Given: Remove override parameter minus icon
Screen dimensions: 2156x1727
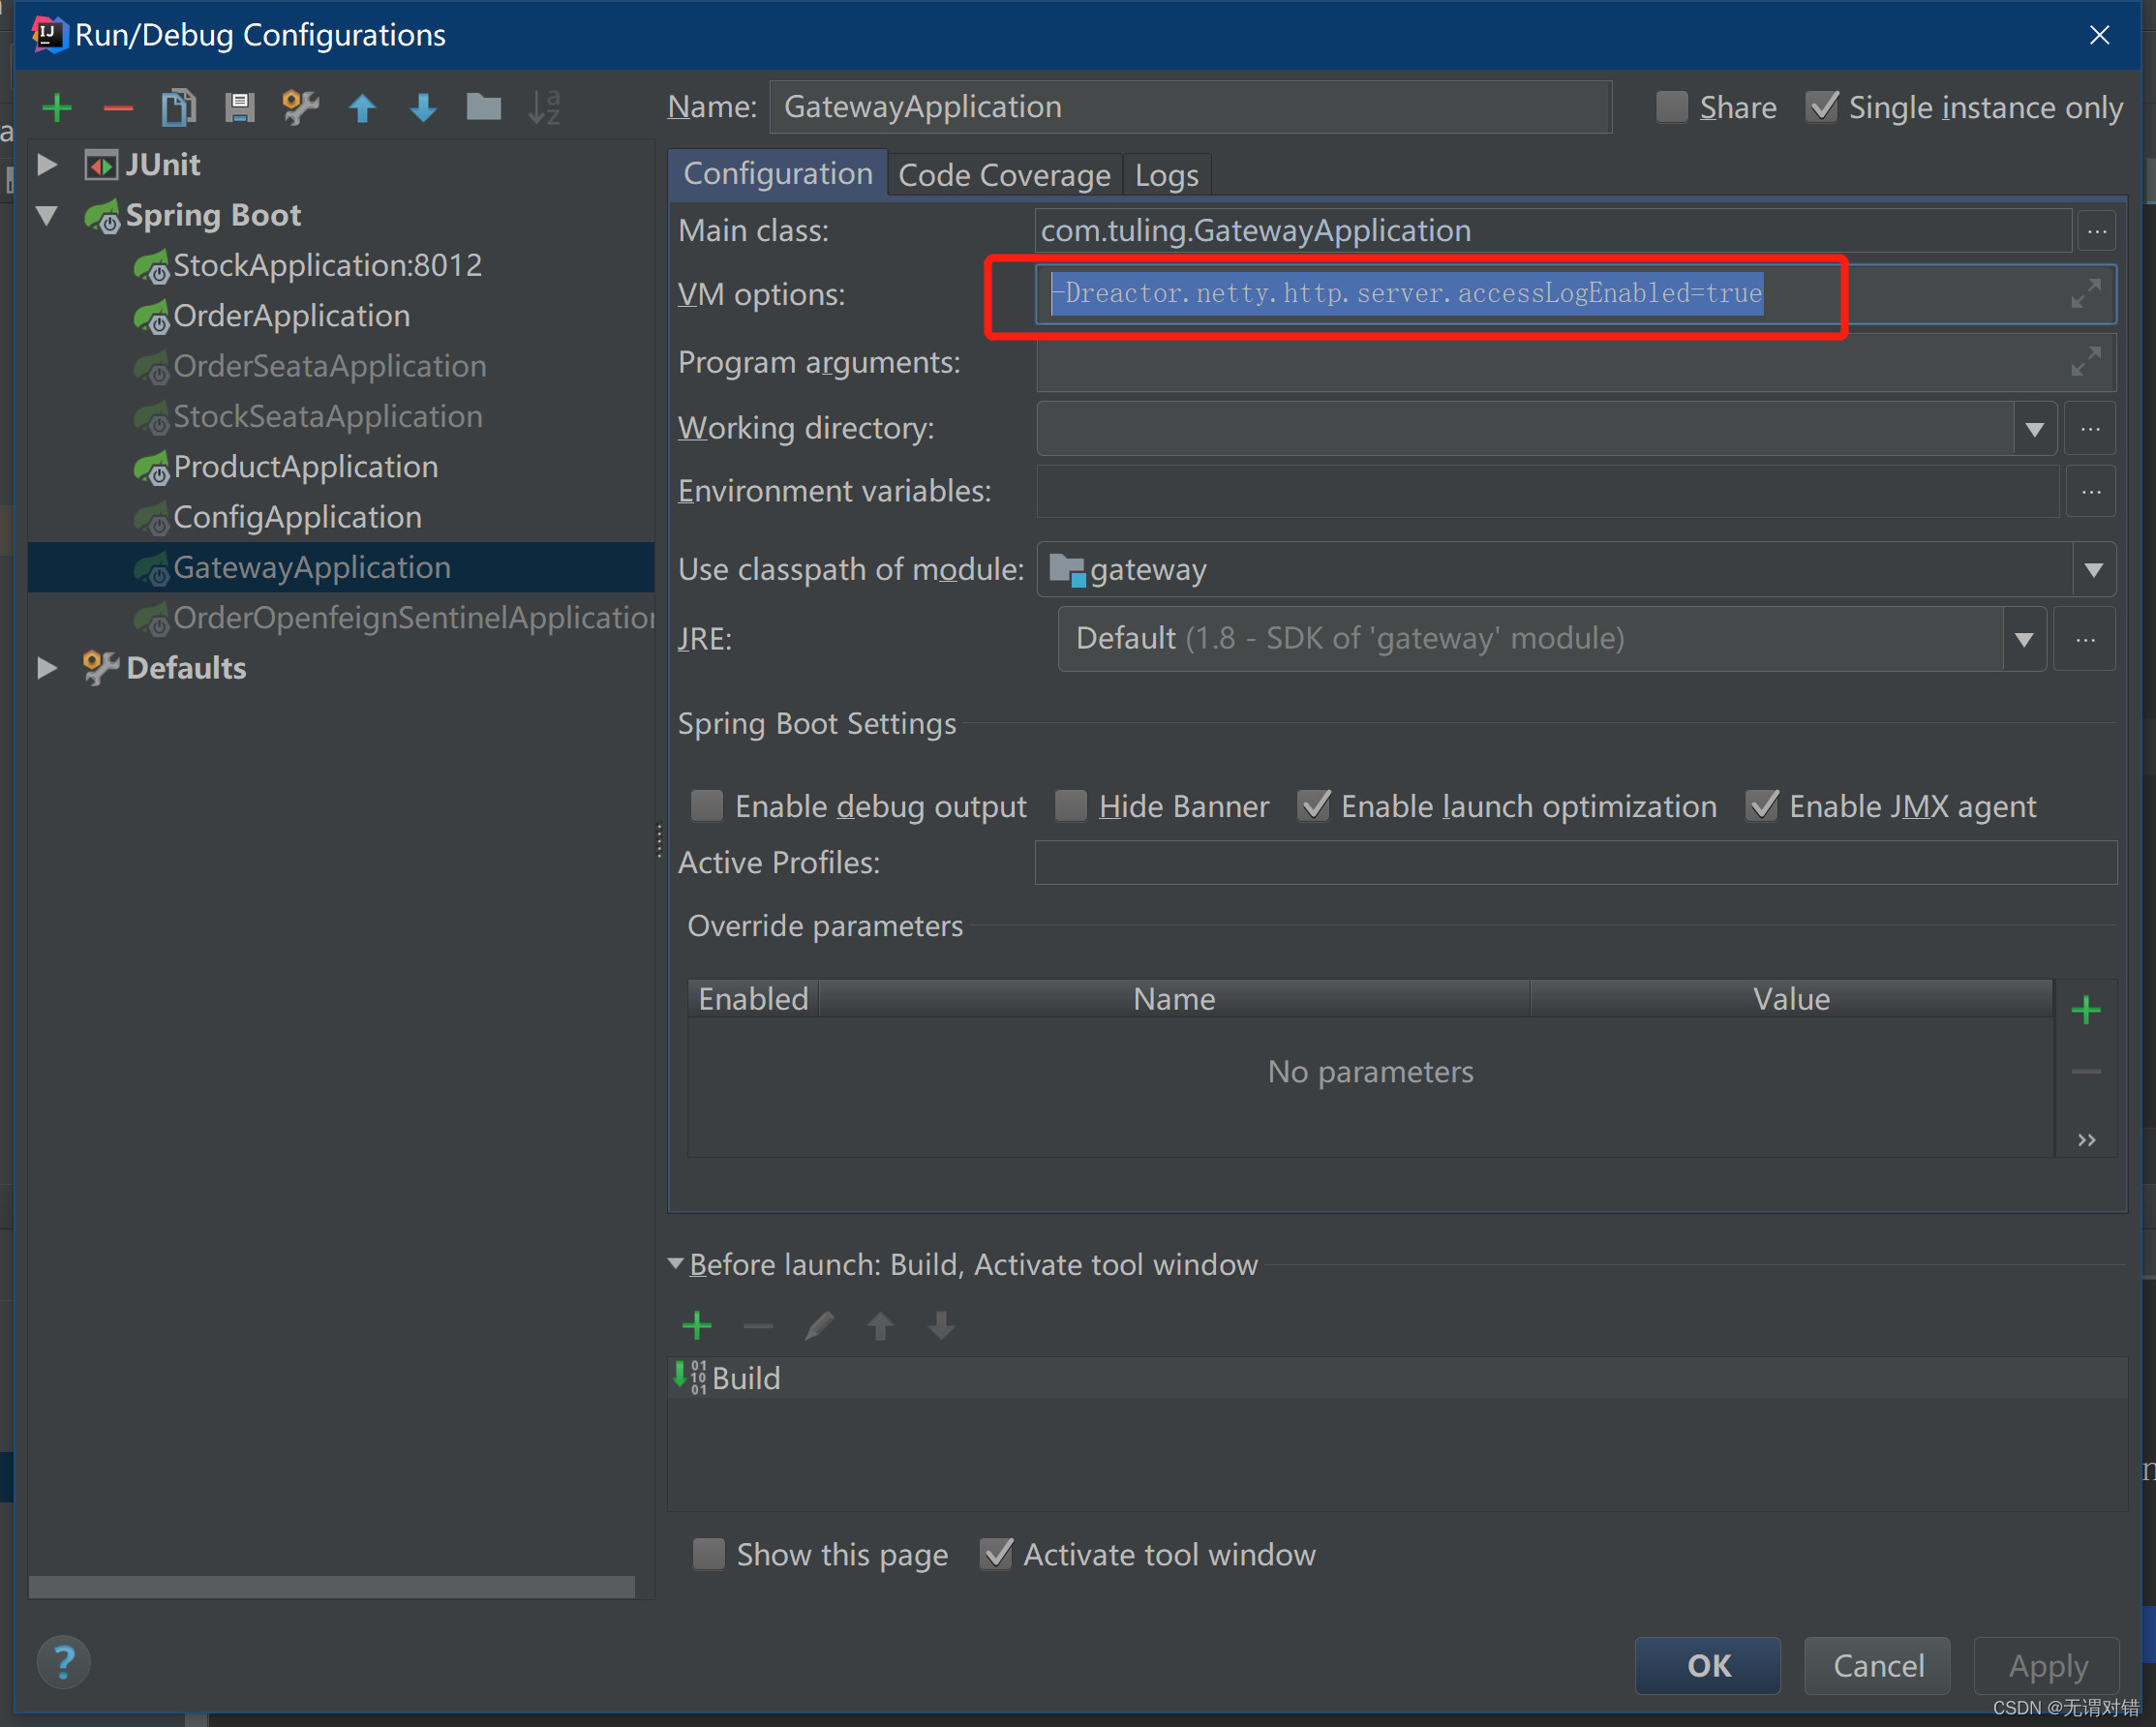Looking at the screenshot, I should (x=2085, y=1071).
